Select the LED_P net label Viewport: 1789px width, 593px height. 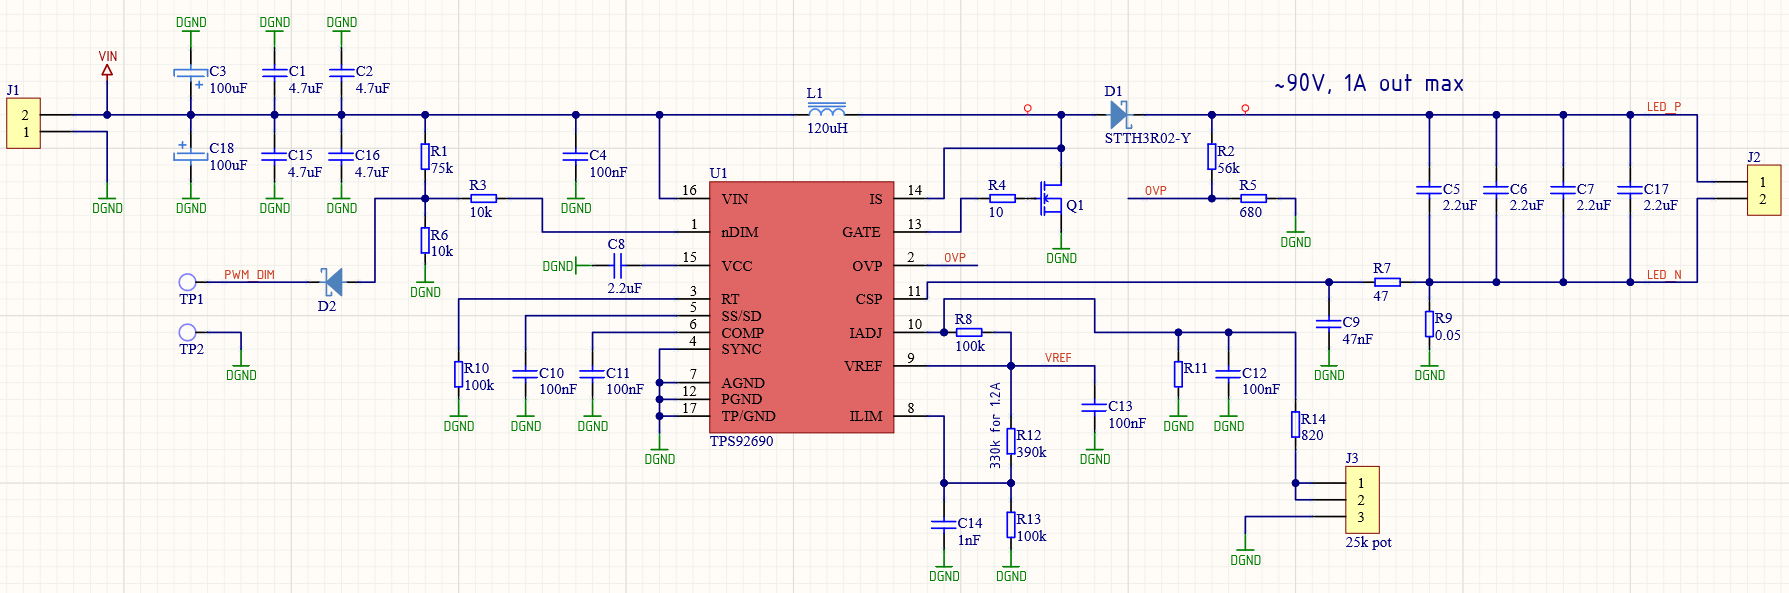1664,107
